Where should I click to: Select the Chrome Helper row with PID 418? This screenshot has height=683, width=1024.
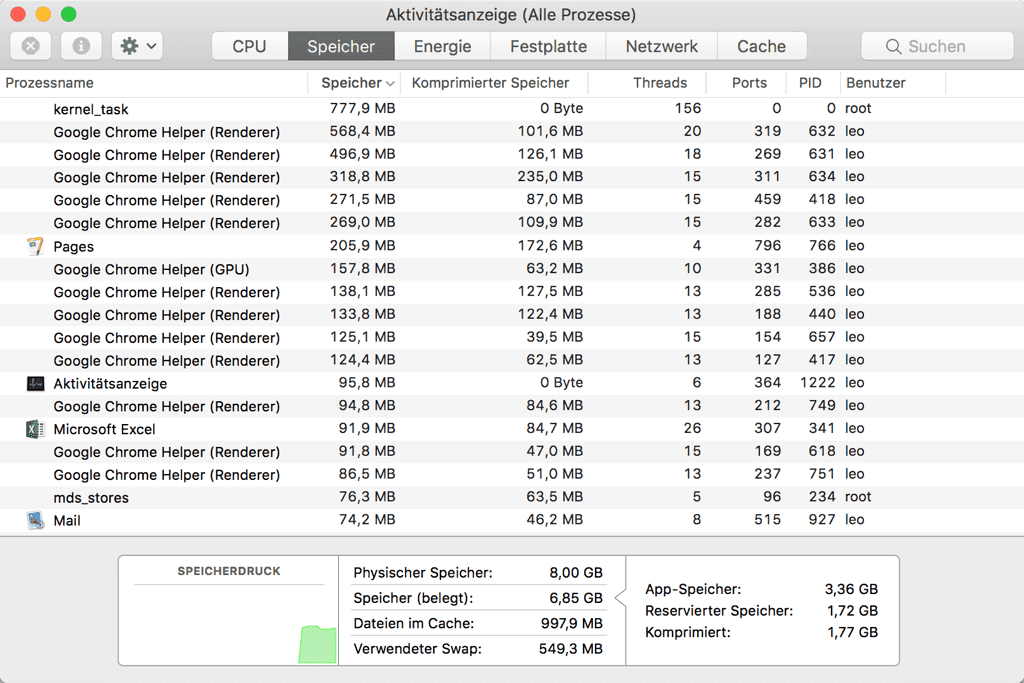tap(512, 200)
